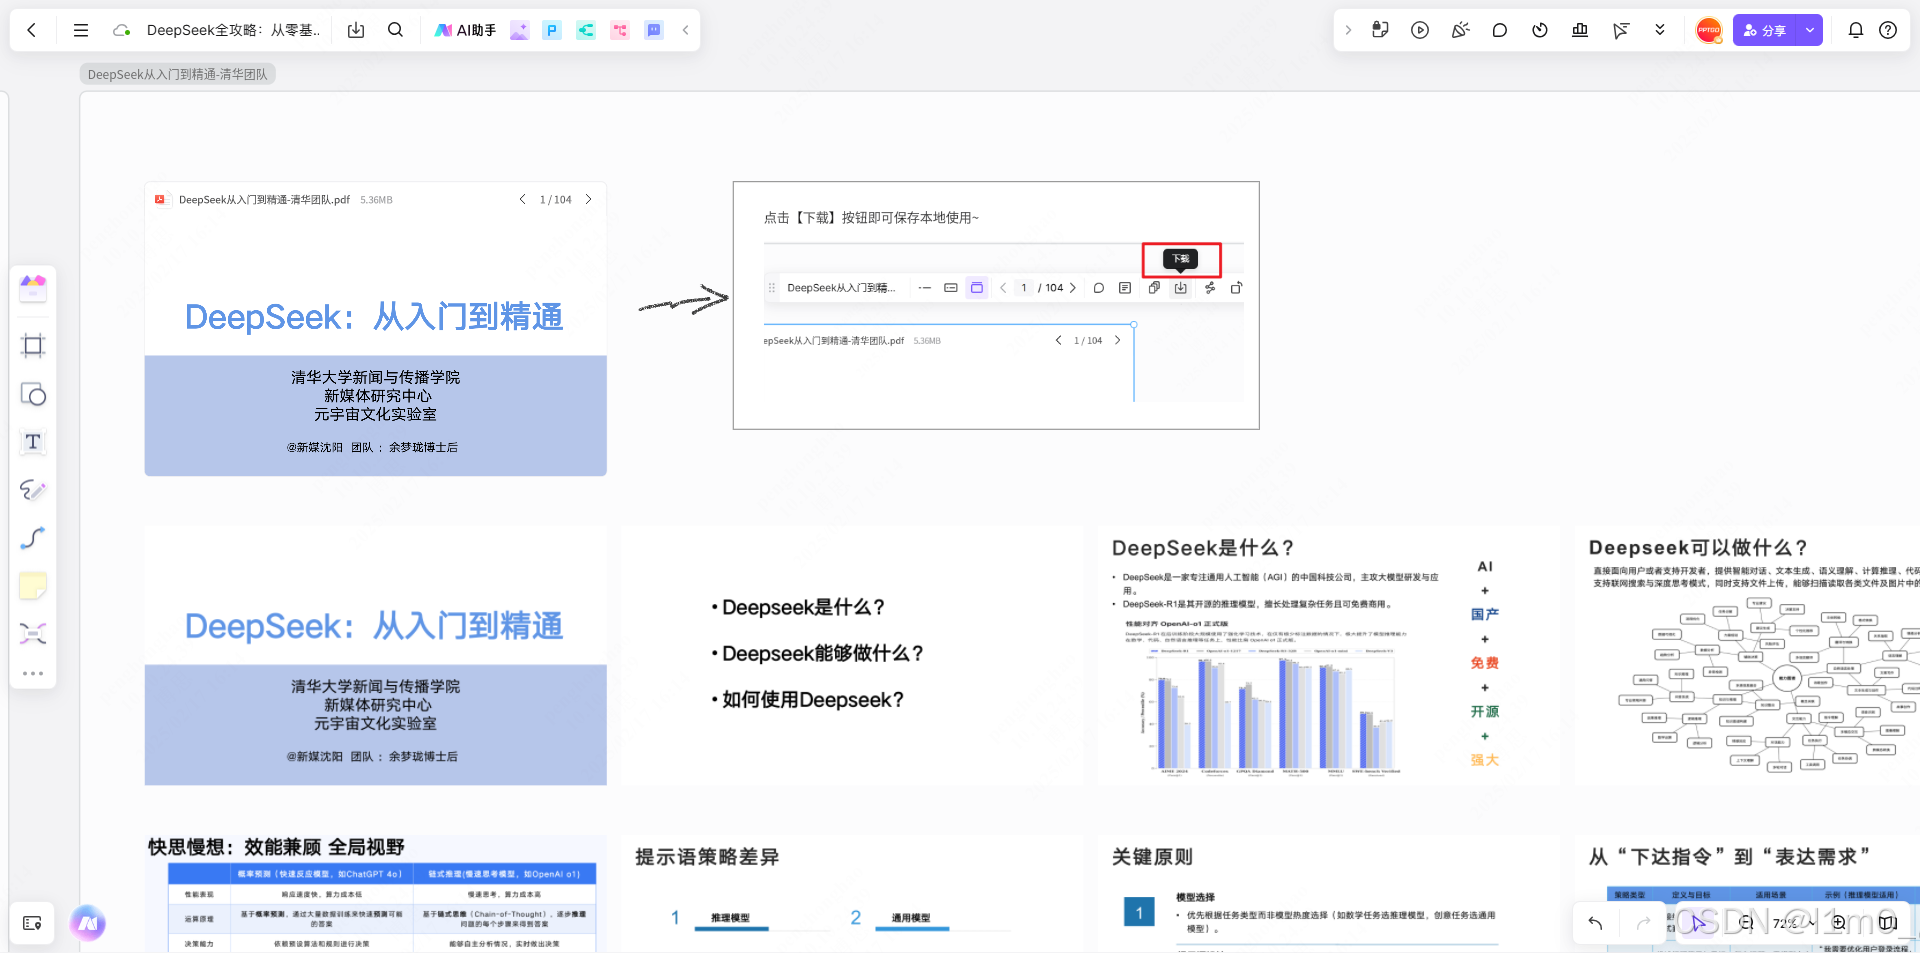Click the purple AI image generation icon
Viewport: 1920px width, 953px height.
[x=519, y=30]
